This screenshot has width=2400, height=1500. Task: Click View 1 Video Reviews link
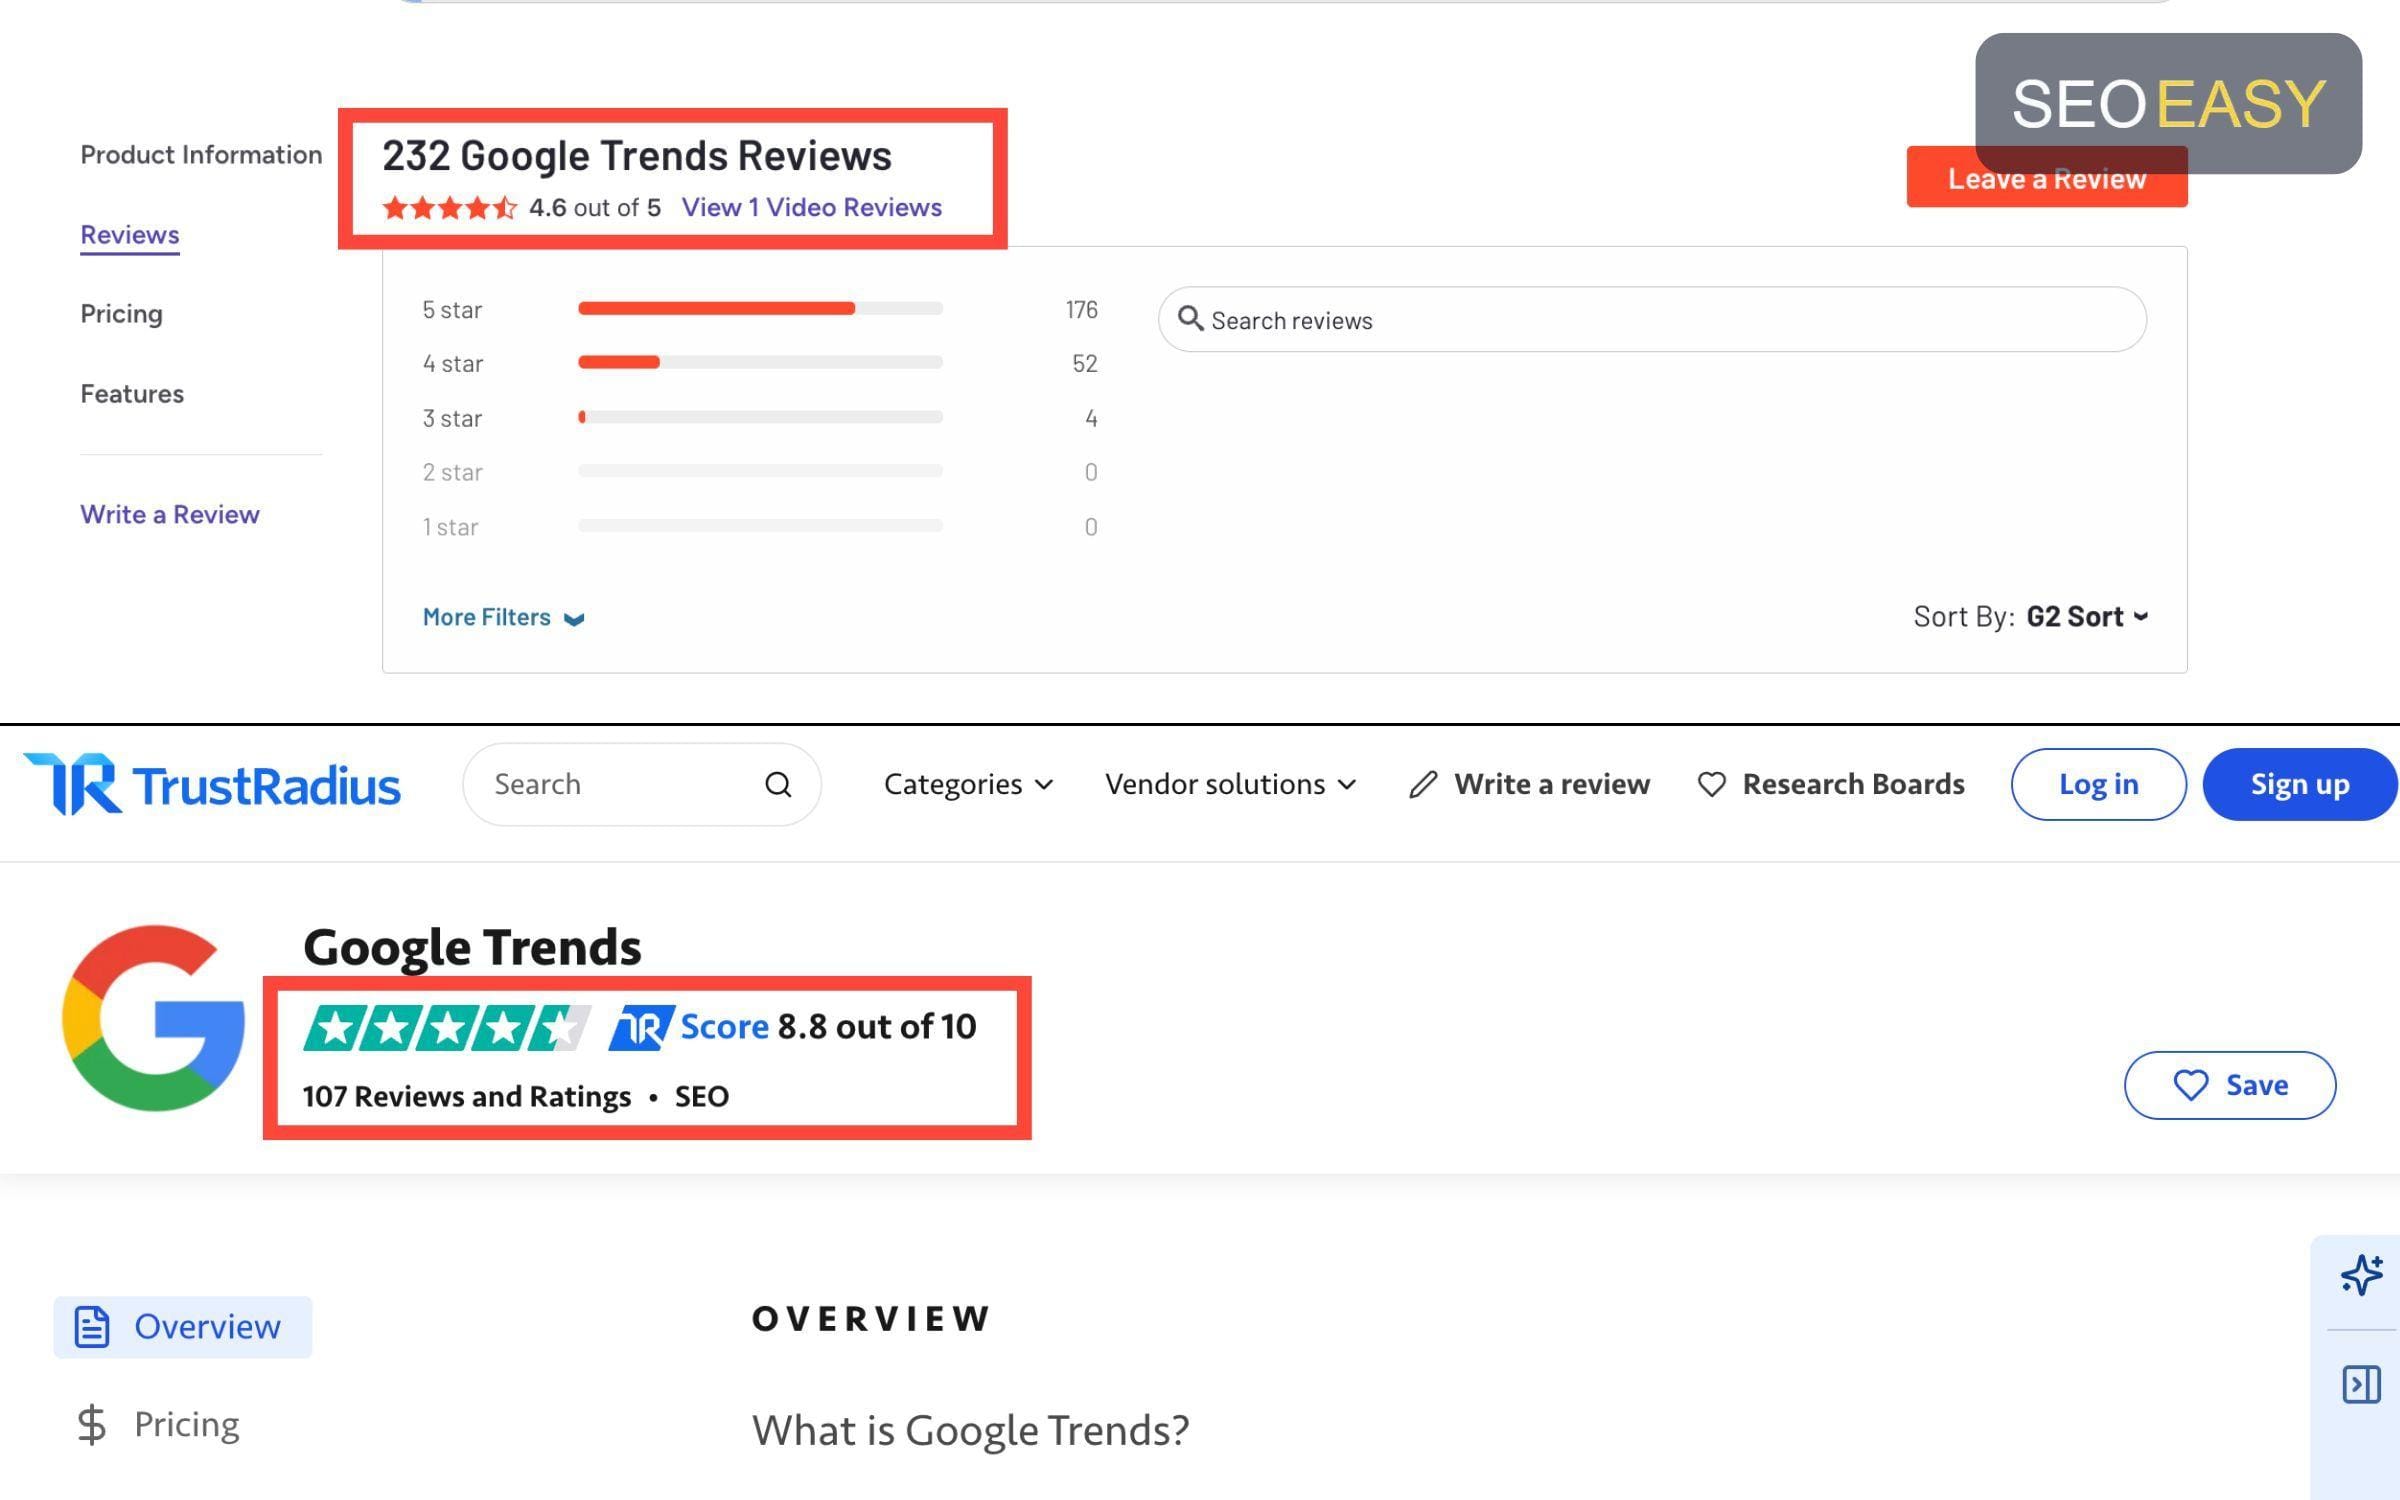(811, 207)
